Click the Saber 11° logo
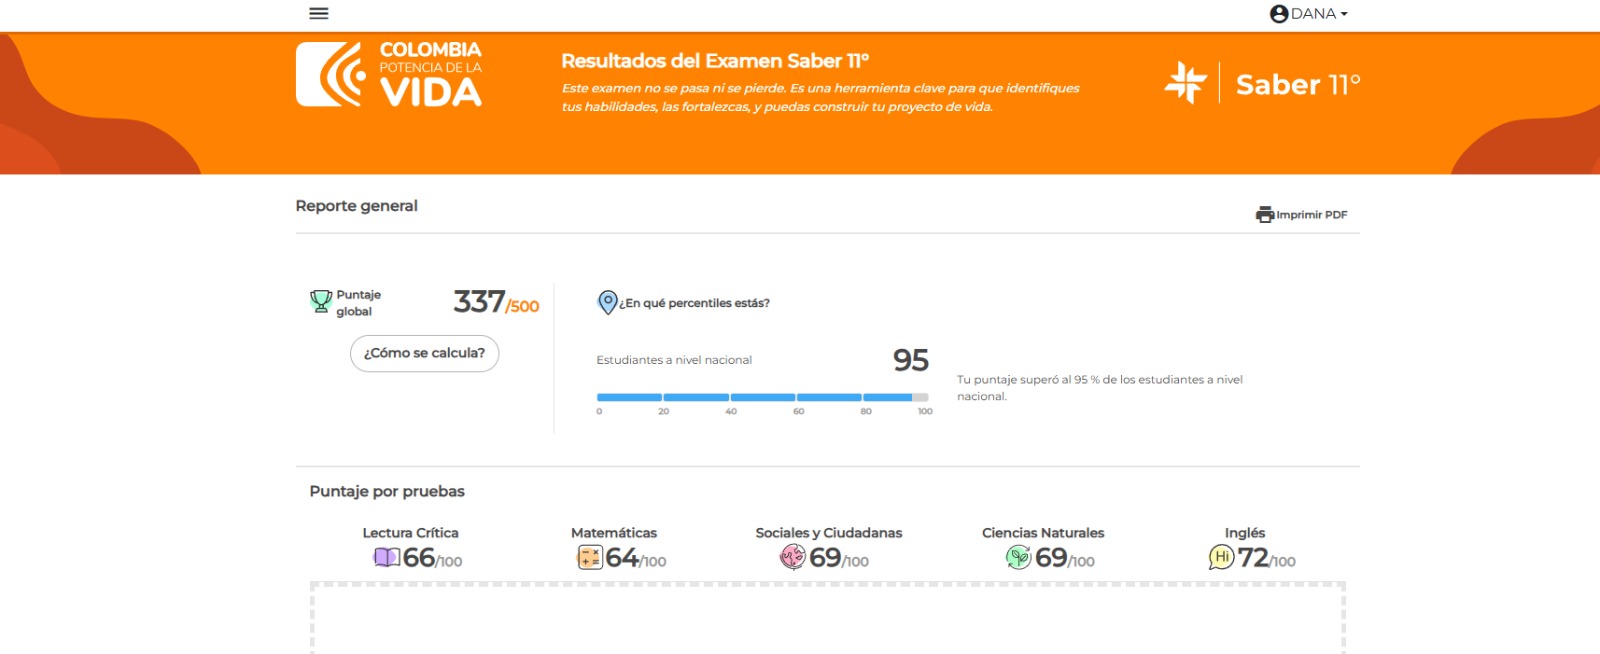Image resolution: width=1600 pixels, height=654 pixels. tap(1263, 83)
